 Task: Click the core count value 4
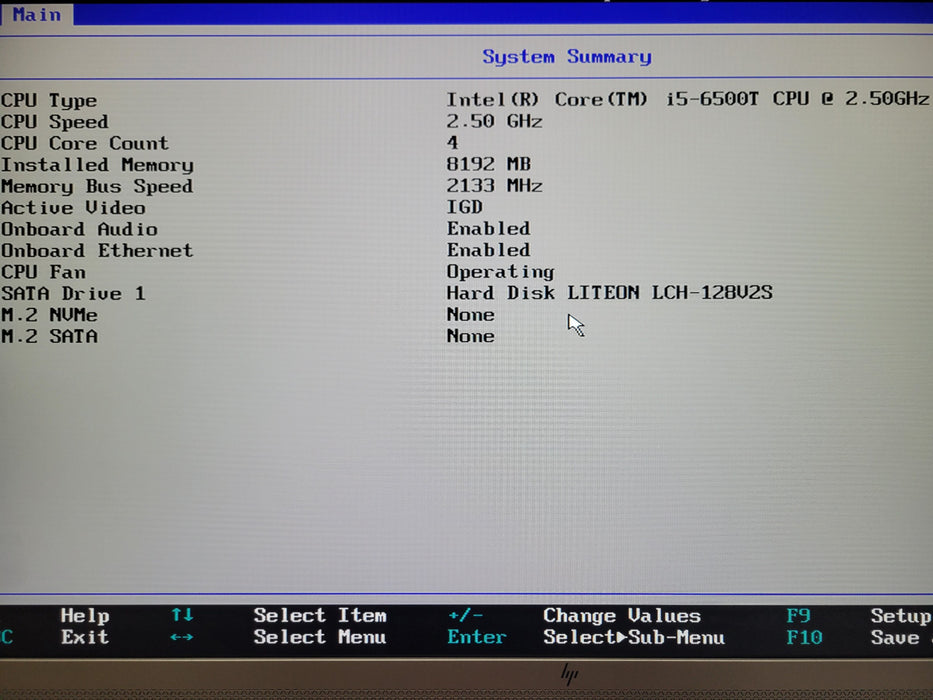click(x=453, y=143)
